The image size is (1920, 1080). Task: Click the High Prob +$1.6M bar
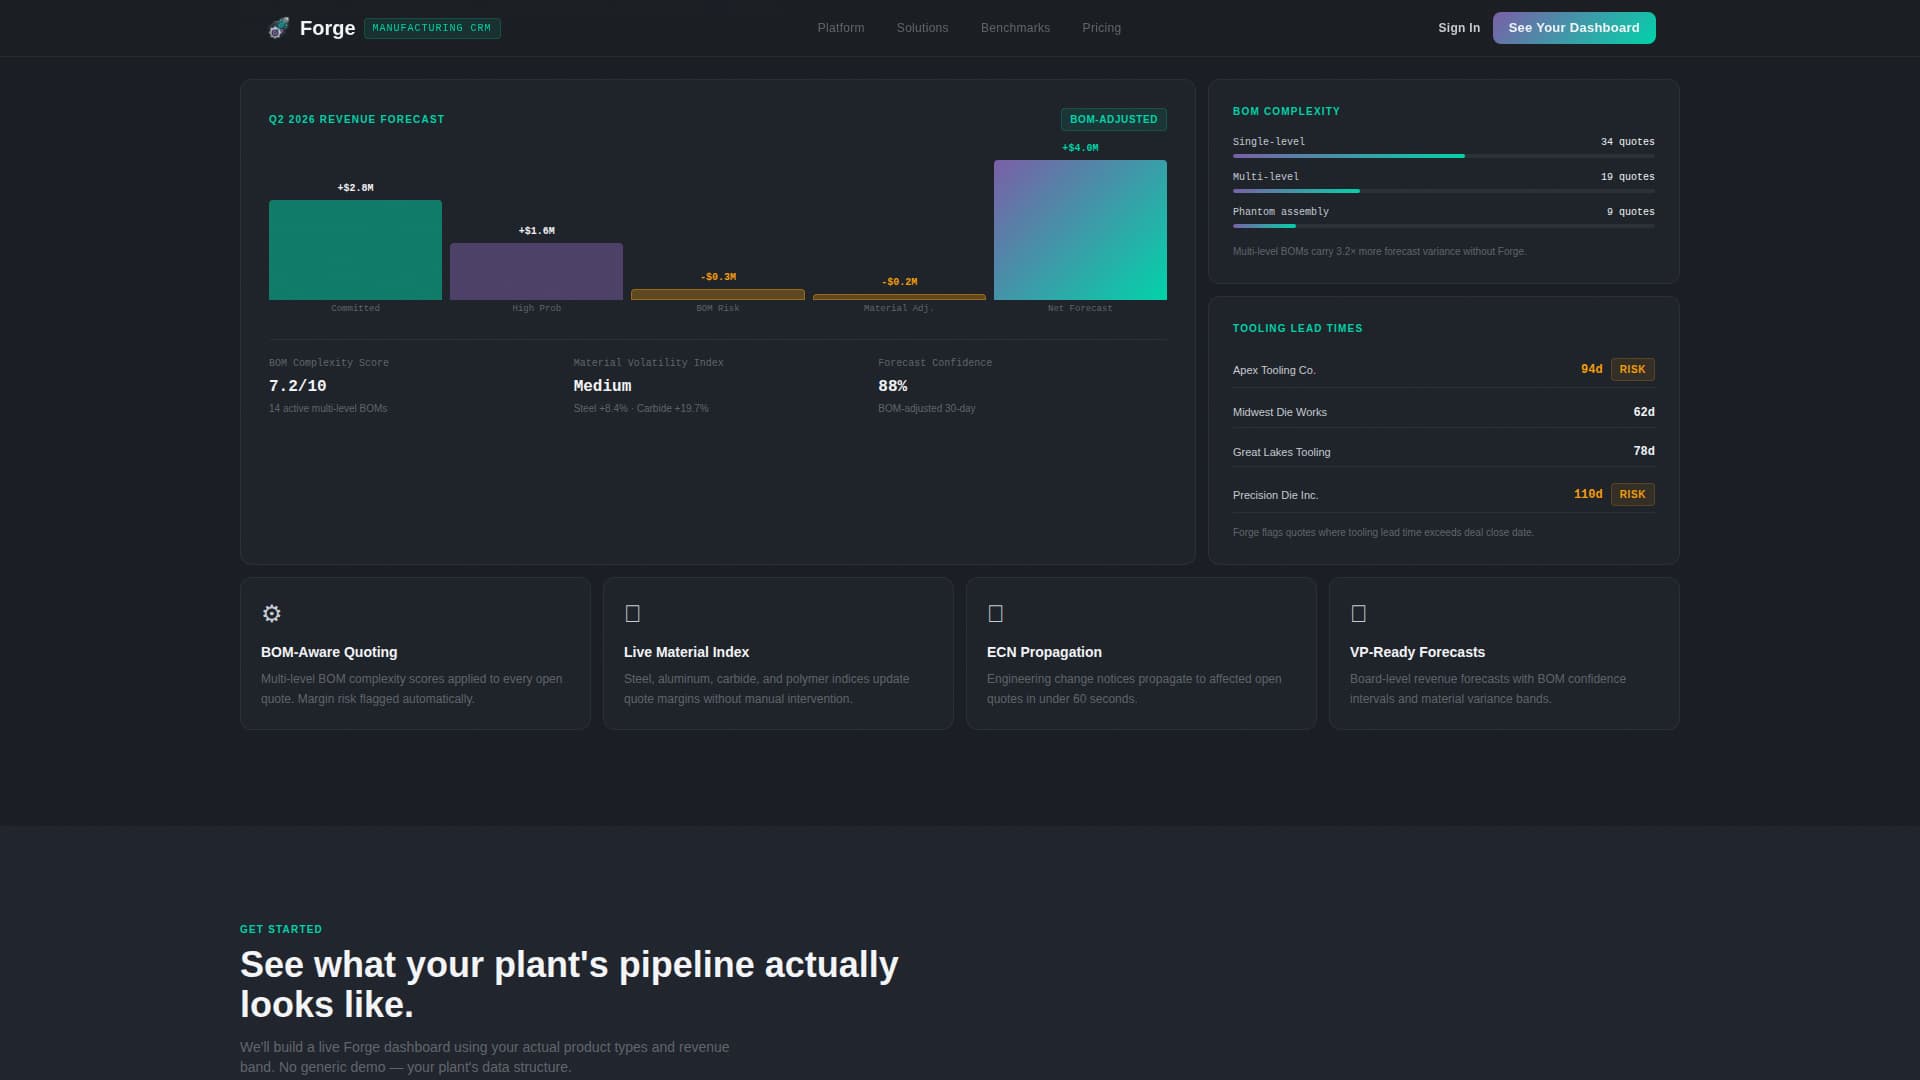click(536, 271)
